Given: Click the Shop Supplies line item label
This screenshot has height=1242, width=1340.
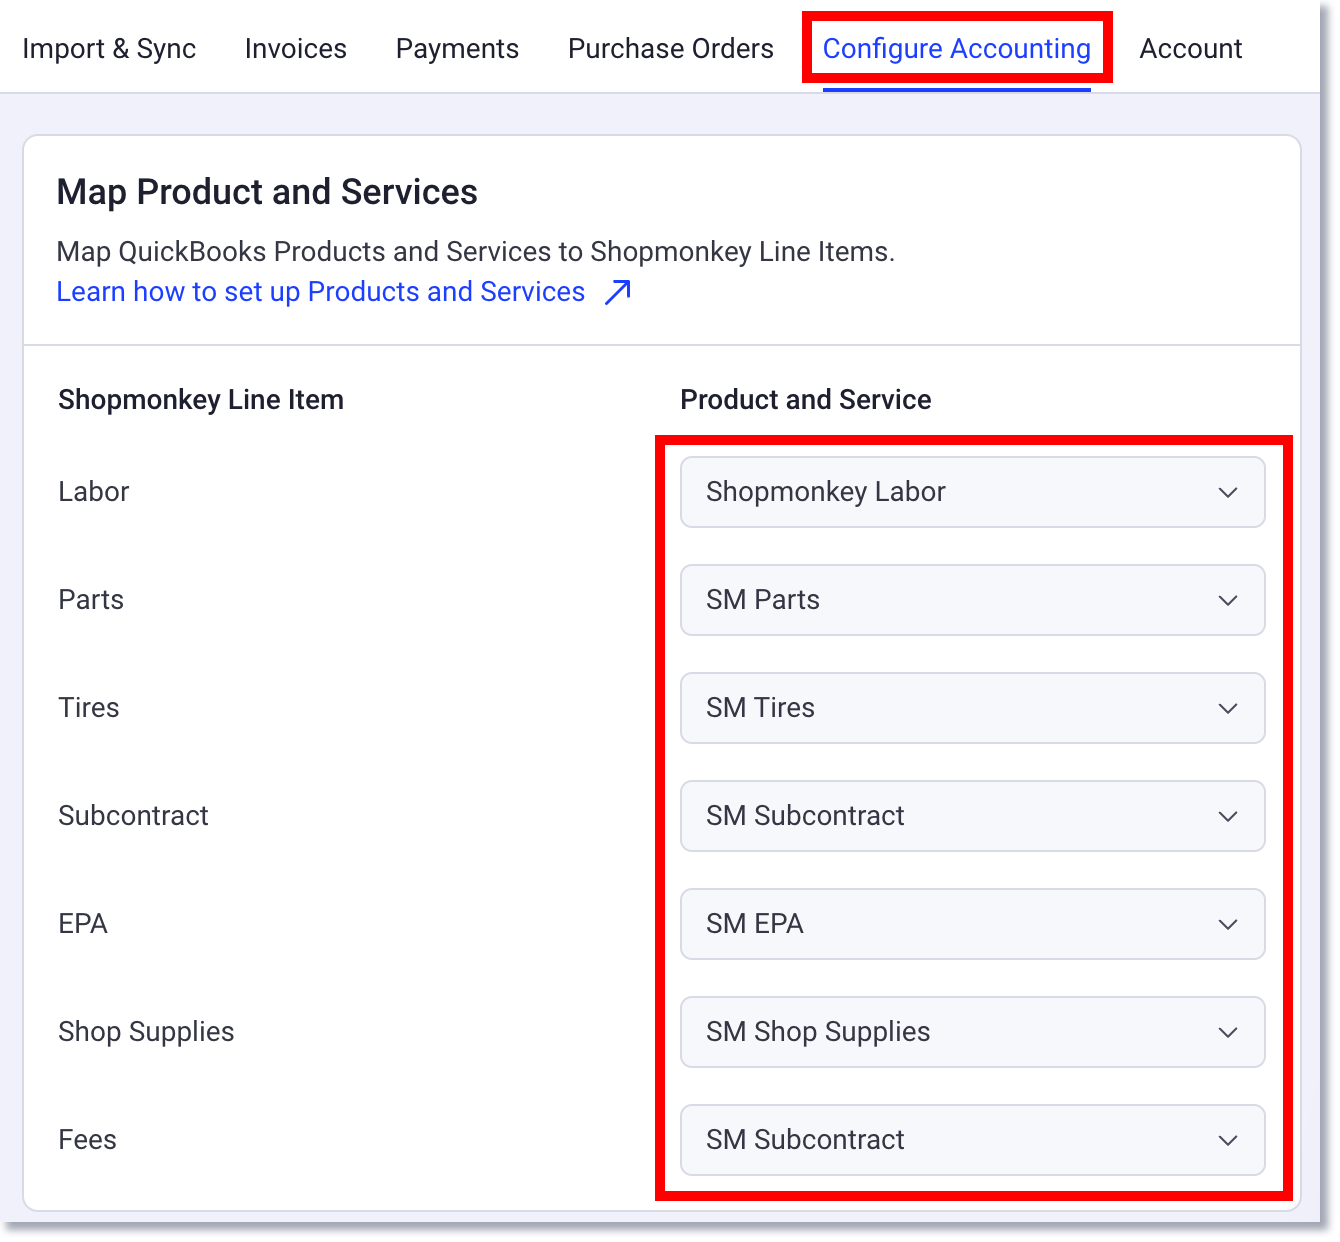Looking at the screenshot, I should point(146,1032).
